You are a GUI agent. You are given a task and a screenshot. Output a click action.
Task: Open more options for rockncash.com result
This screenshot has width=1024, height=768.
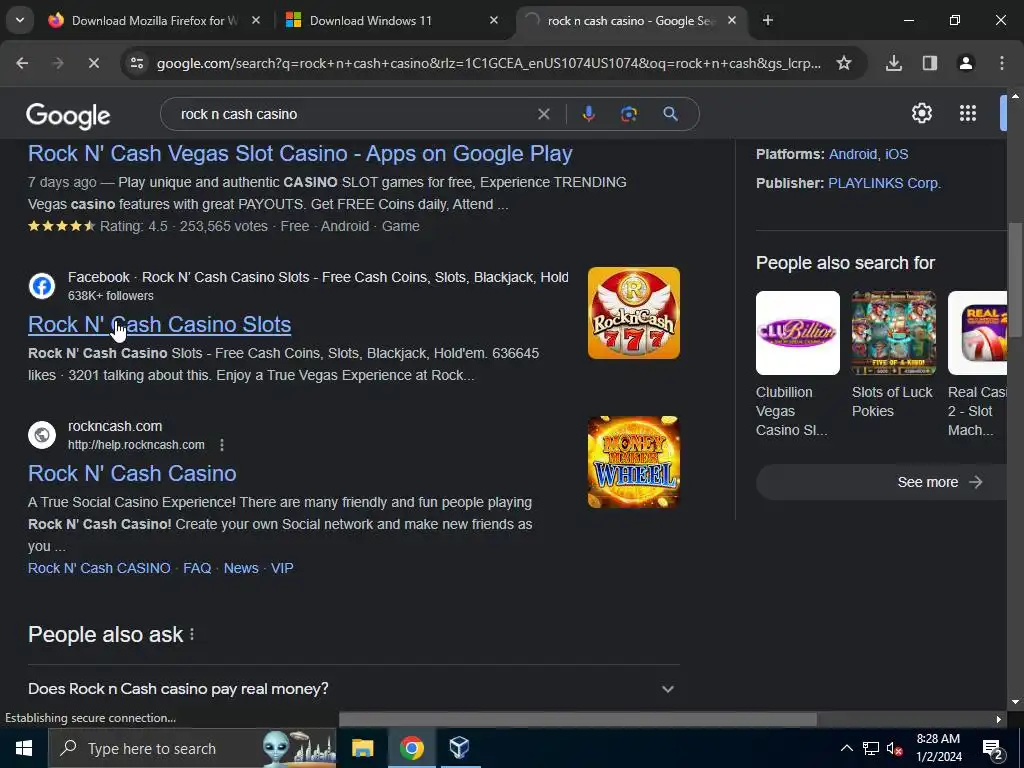(222, 445)
